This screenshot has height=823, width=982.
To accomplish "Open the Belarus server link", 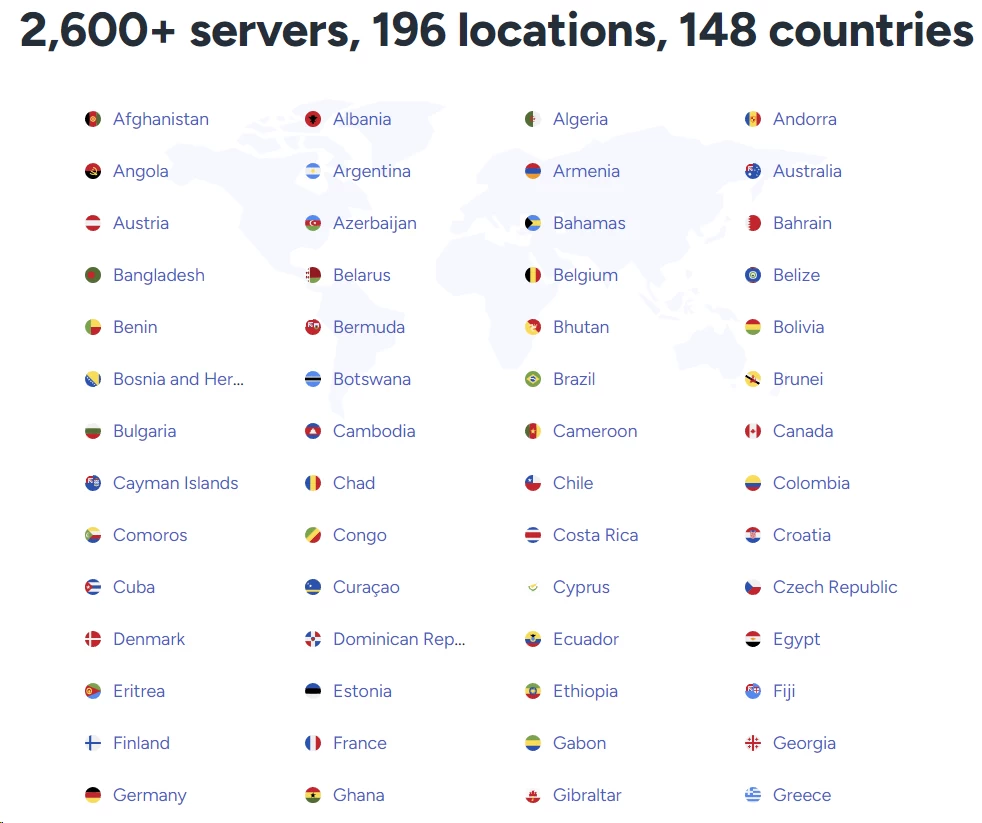I will point(361,275).
